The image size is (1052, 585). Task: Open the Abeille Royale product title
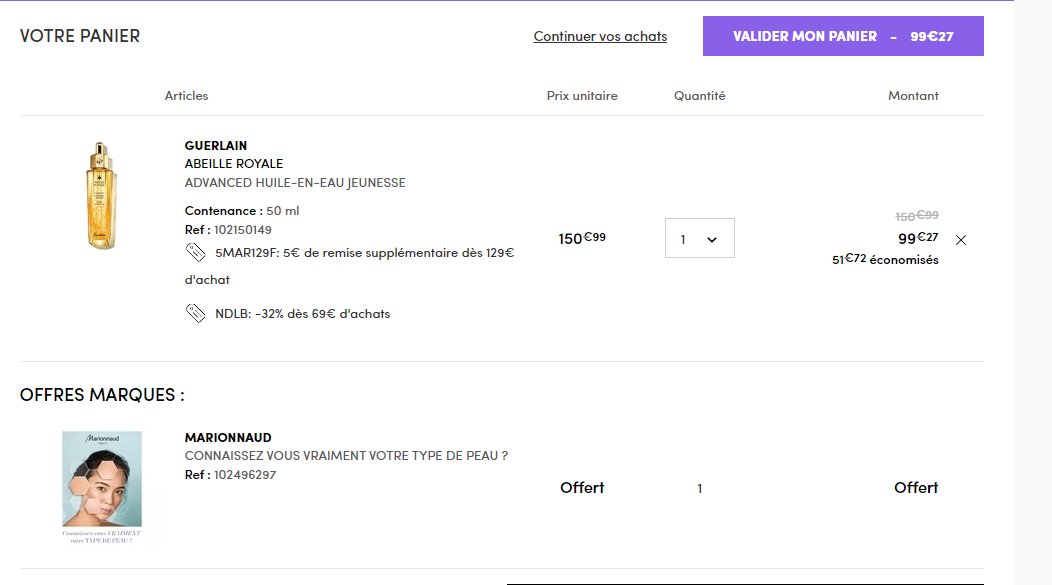pos(234,164)
